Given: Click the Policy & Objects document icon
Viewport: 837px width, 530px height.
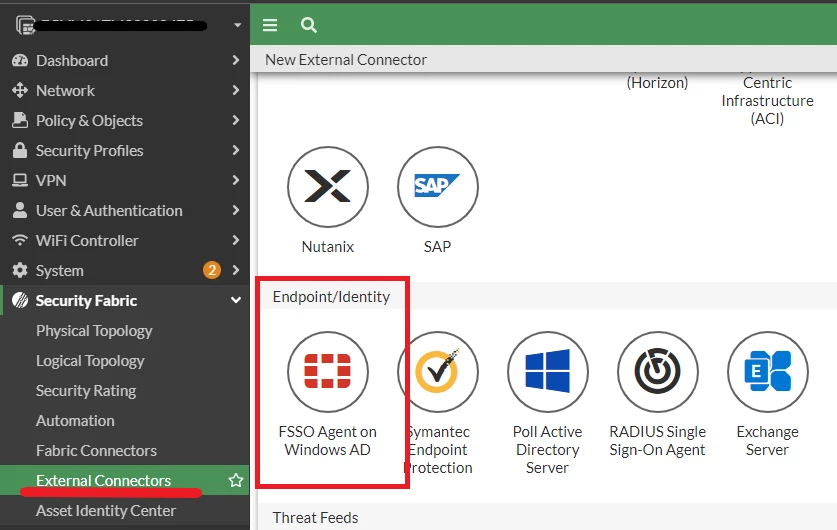Looking at the screenshot, I should pos(20,120).
